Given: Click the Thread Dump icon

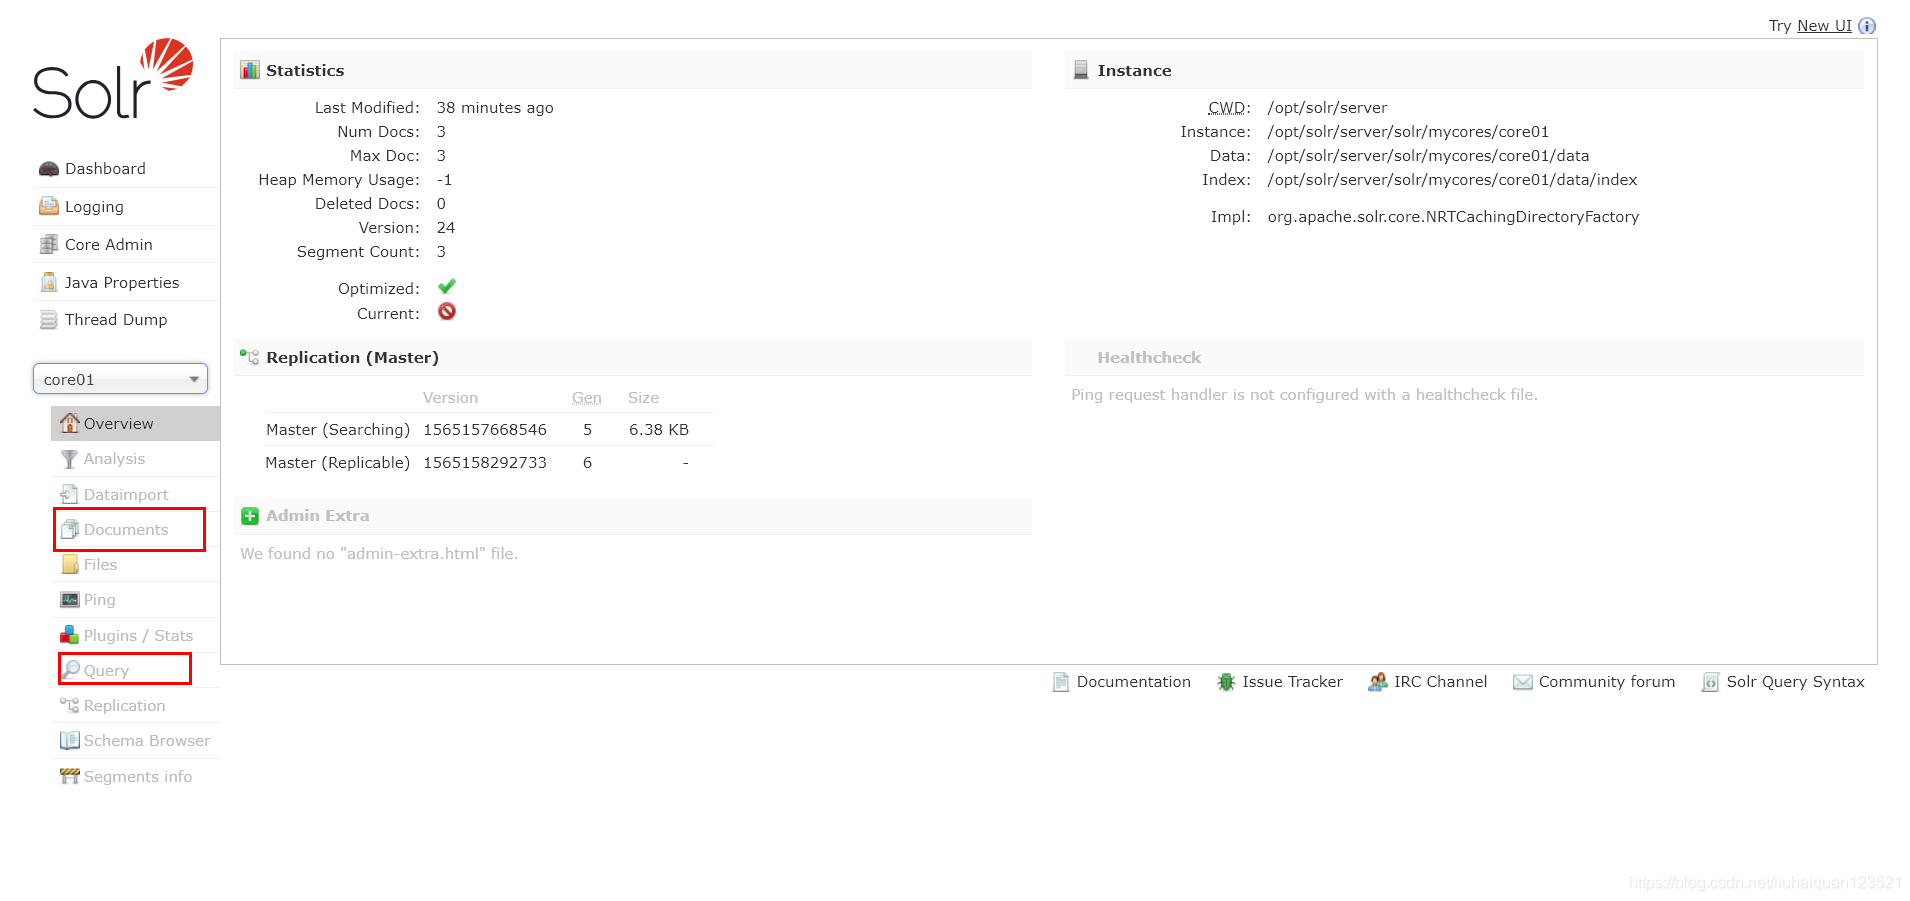Looking at the screenshot, I should [48, 320].
